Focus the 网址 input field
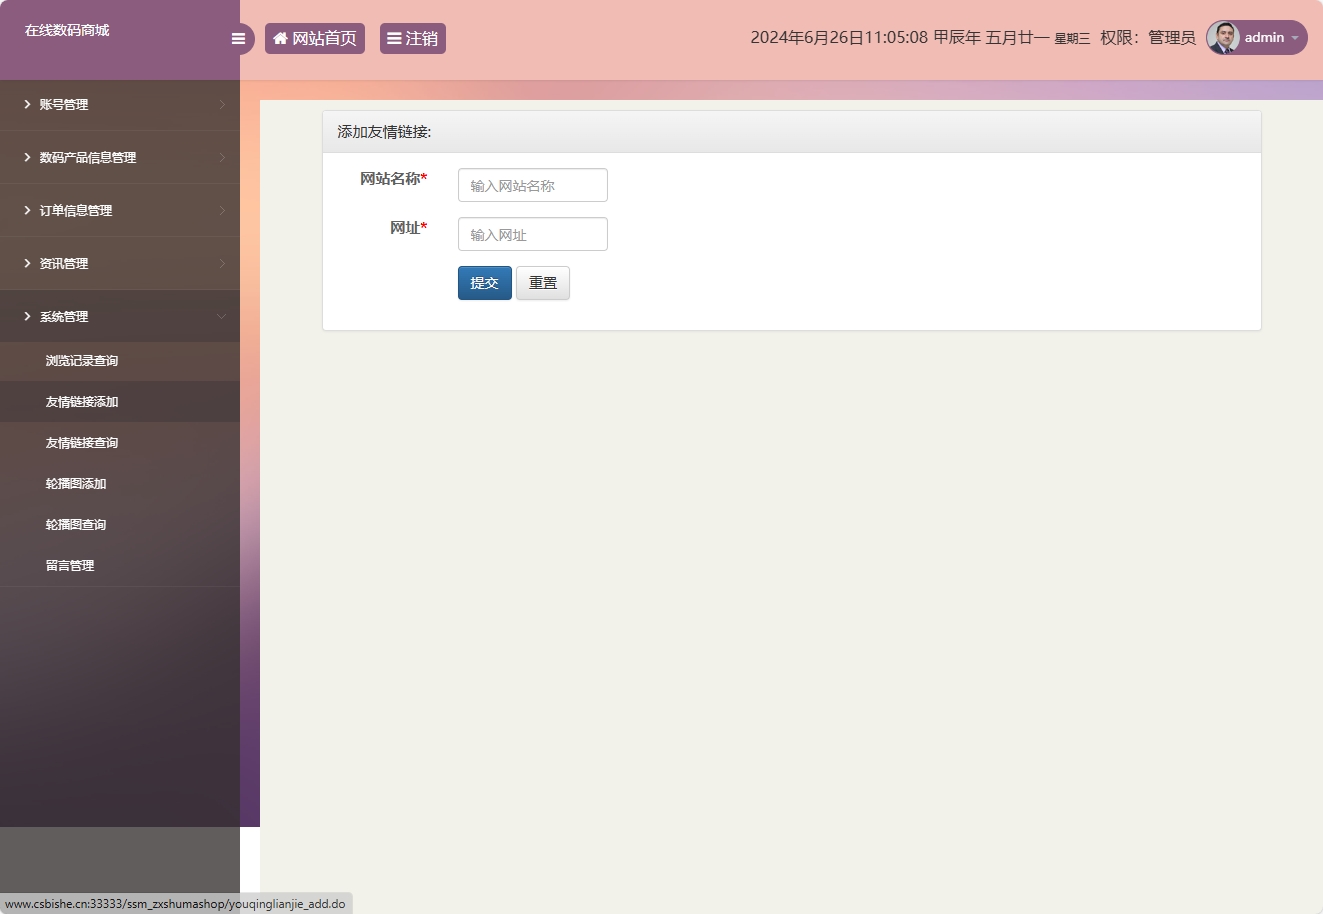Viewport: 1323px width, 914px height. [x=533, y=234]
